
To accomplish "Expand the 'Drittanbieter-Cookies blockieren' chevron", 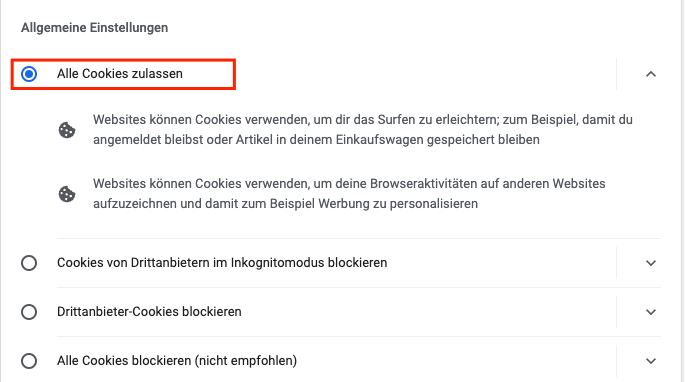I will coord(651,312).
